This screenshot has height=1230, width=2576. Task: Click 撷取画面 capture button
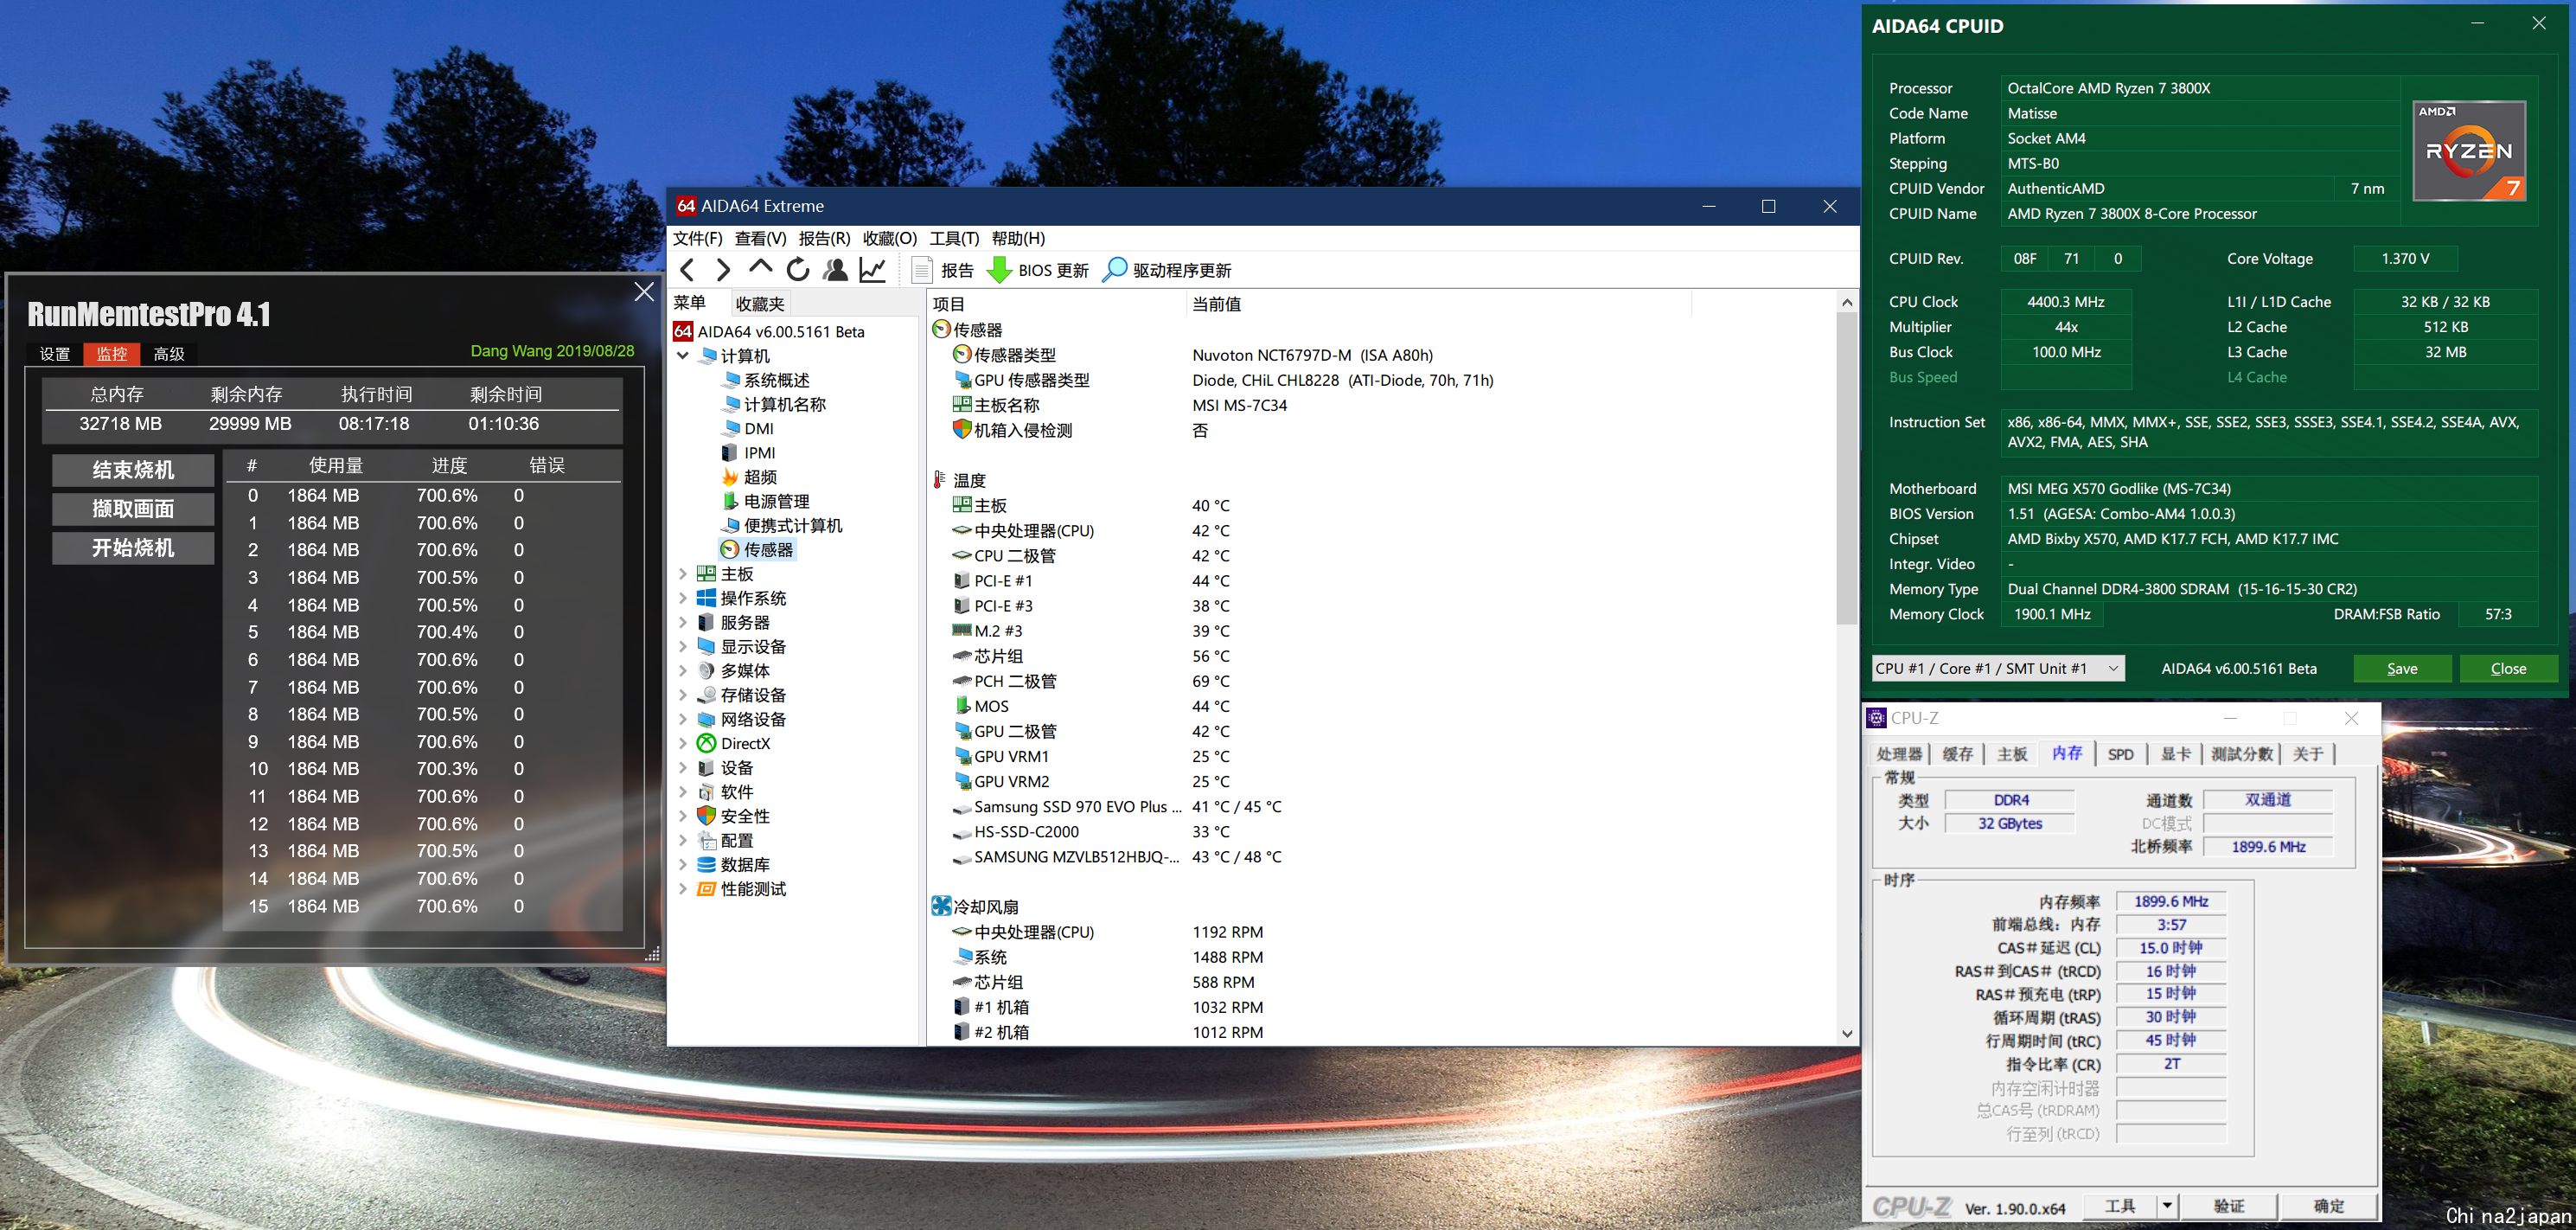pos(133,509)
